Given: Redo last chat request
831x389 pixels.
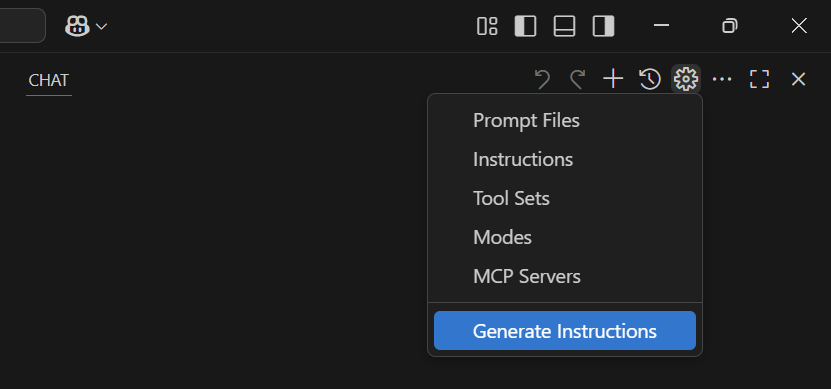Looking at the screenshot, I should click(x=577, y=79).
